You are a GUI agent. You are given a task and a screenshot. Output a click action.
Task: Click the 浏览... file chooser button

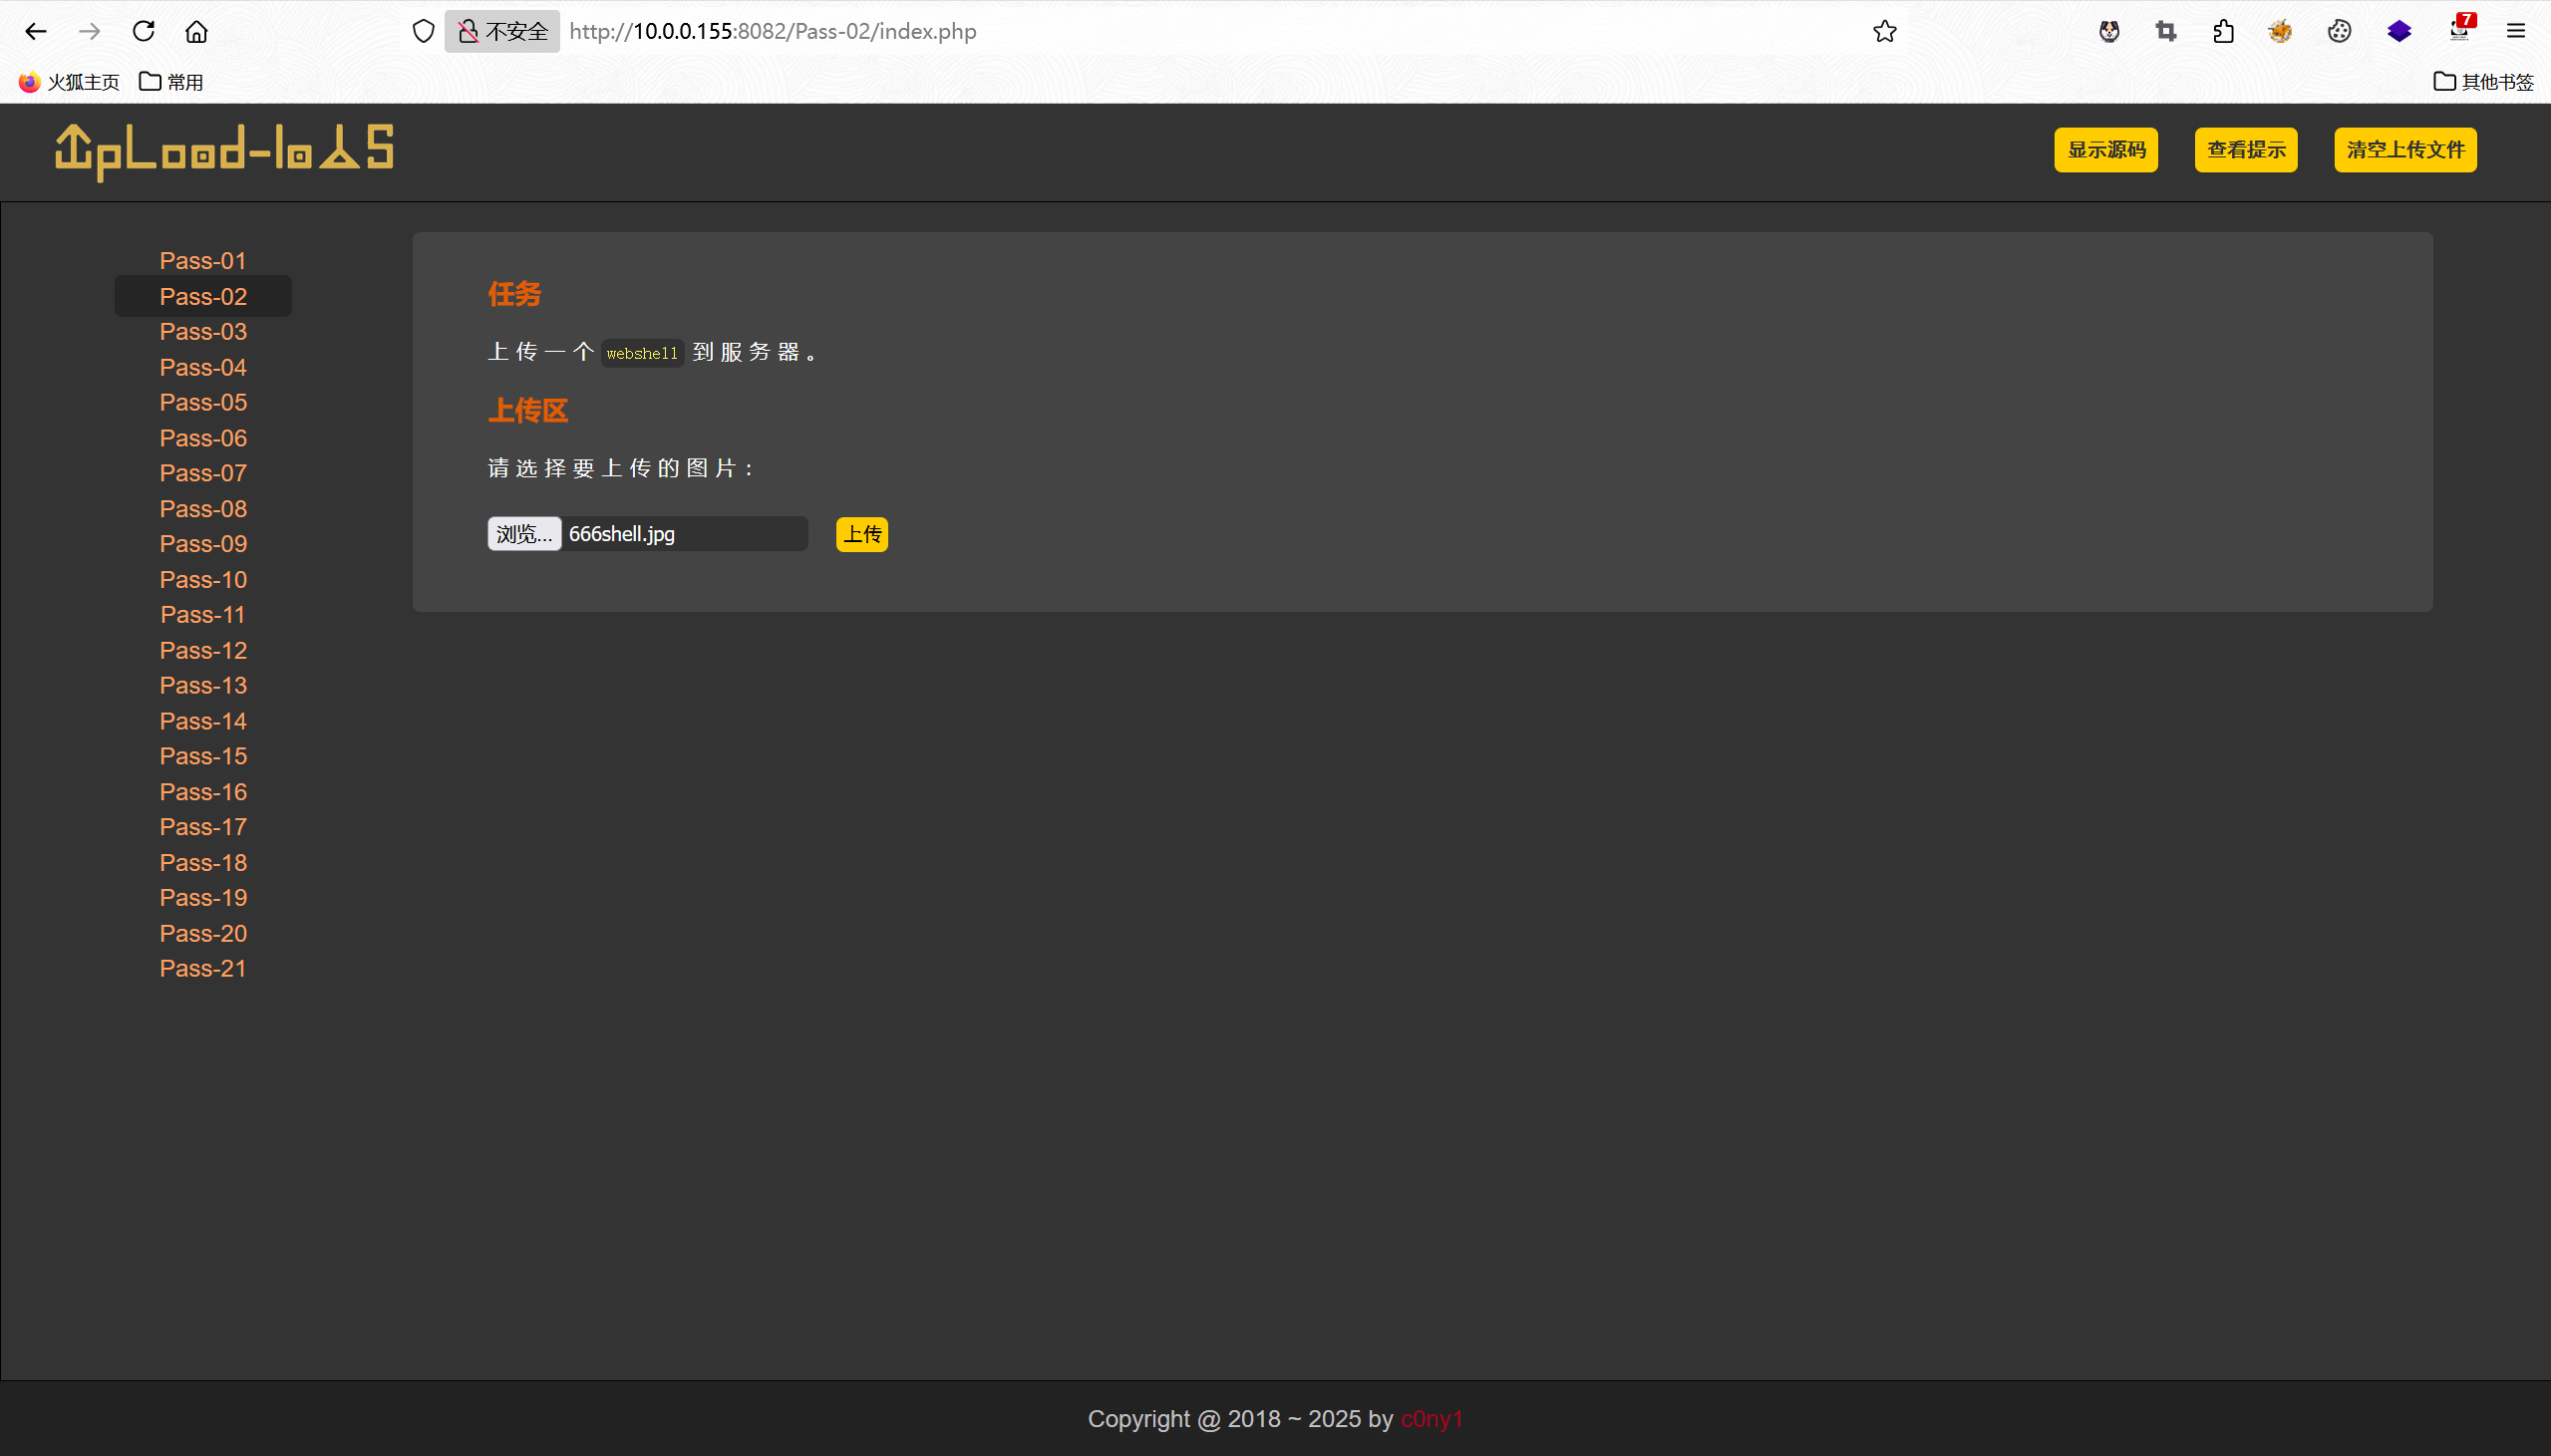click(524, 534)
